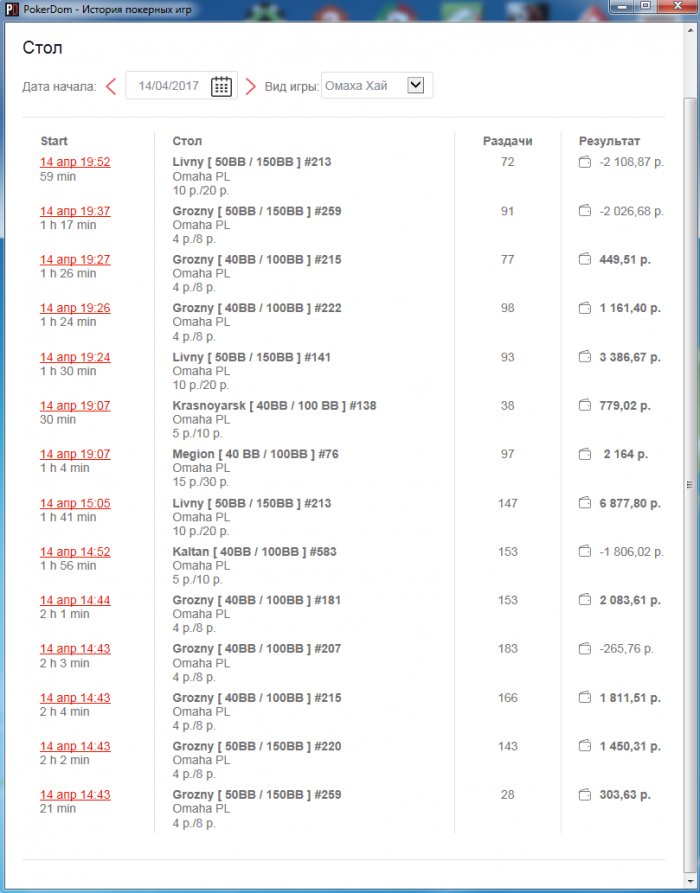Viewport: 700px width, 893px height.
Task: Open the calendar date picker icon
Action: click(221, 86)
